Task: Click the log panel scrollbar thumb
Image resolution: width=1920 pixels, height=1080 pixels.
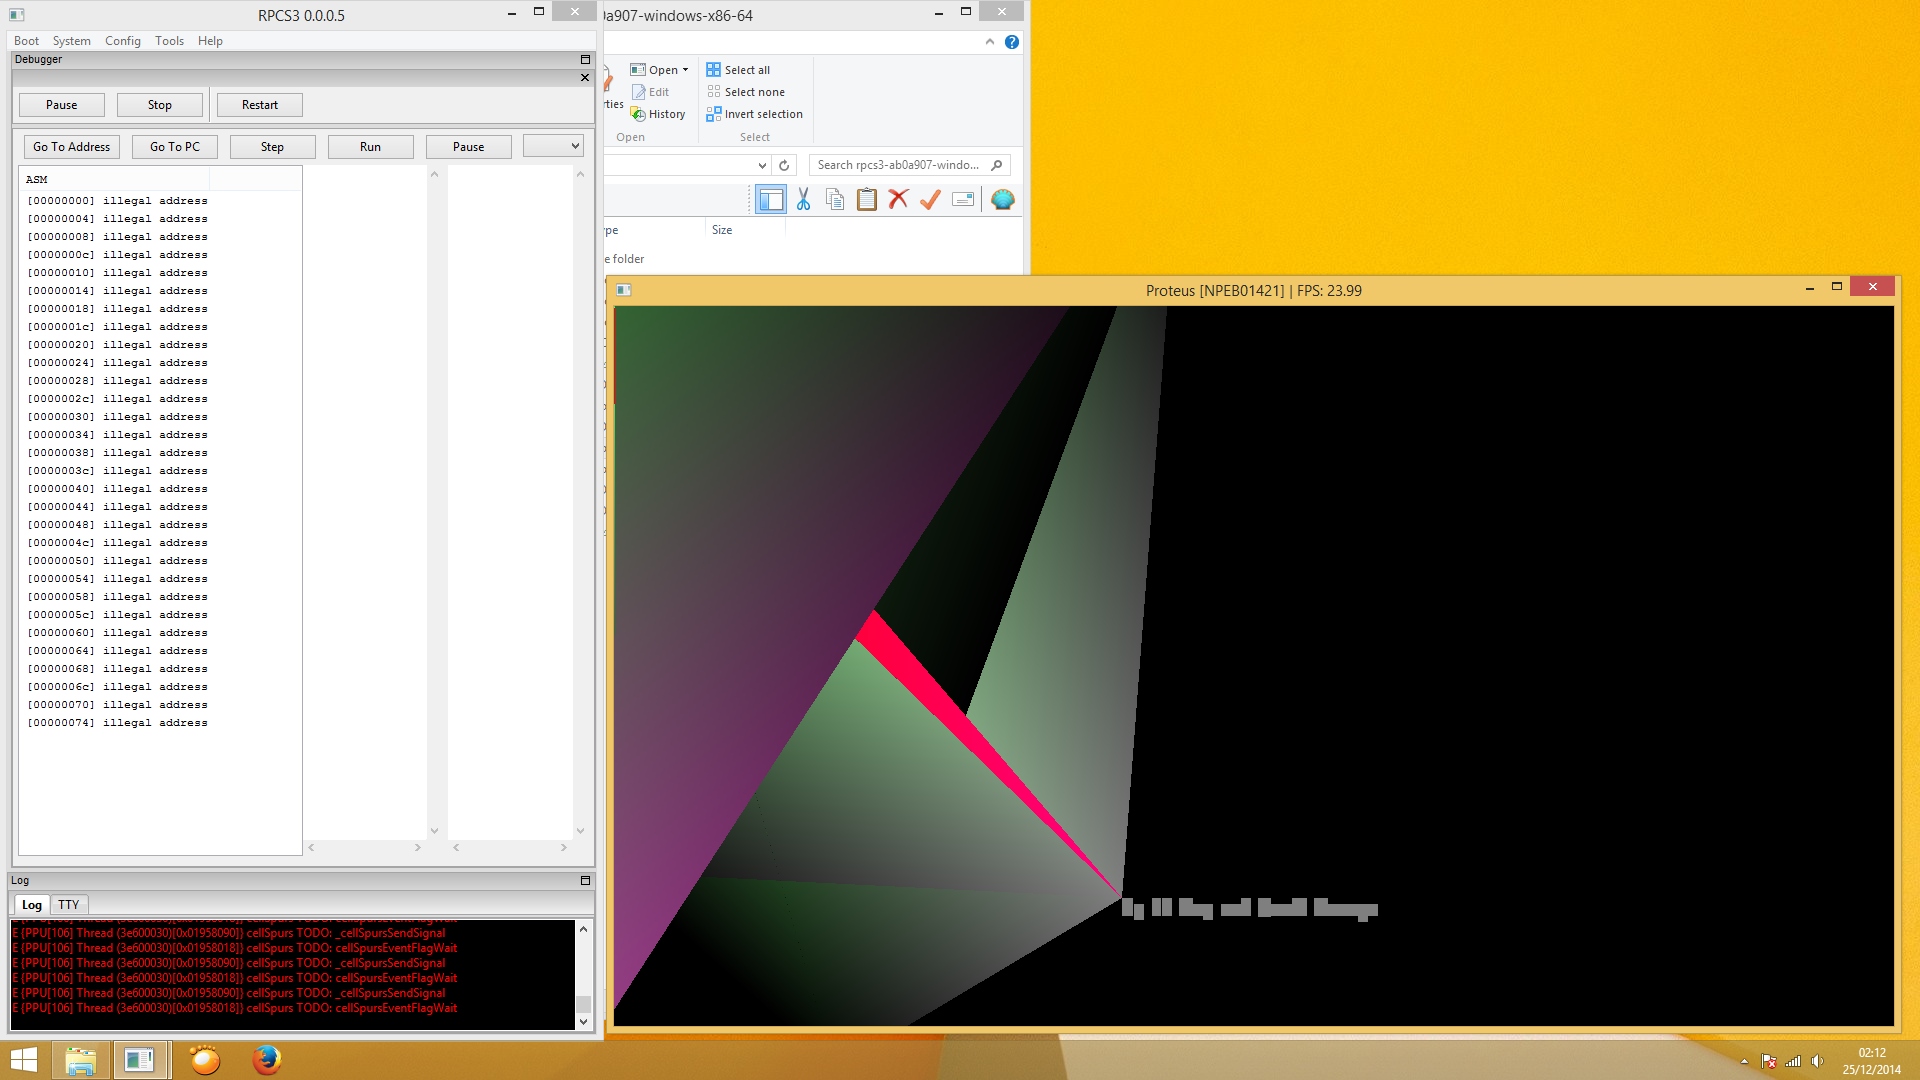Action: [x=583, y=1003]
